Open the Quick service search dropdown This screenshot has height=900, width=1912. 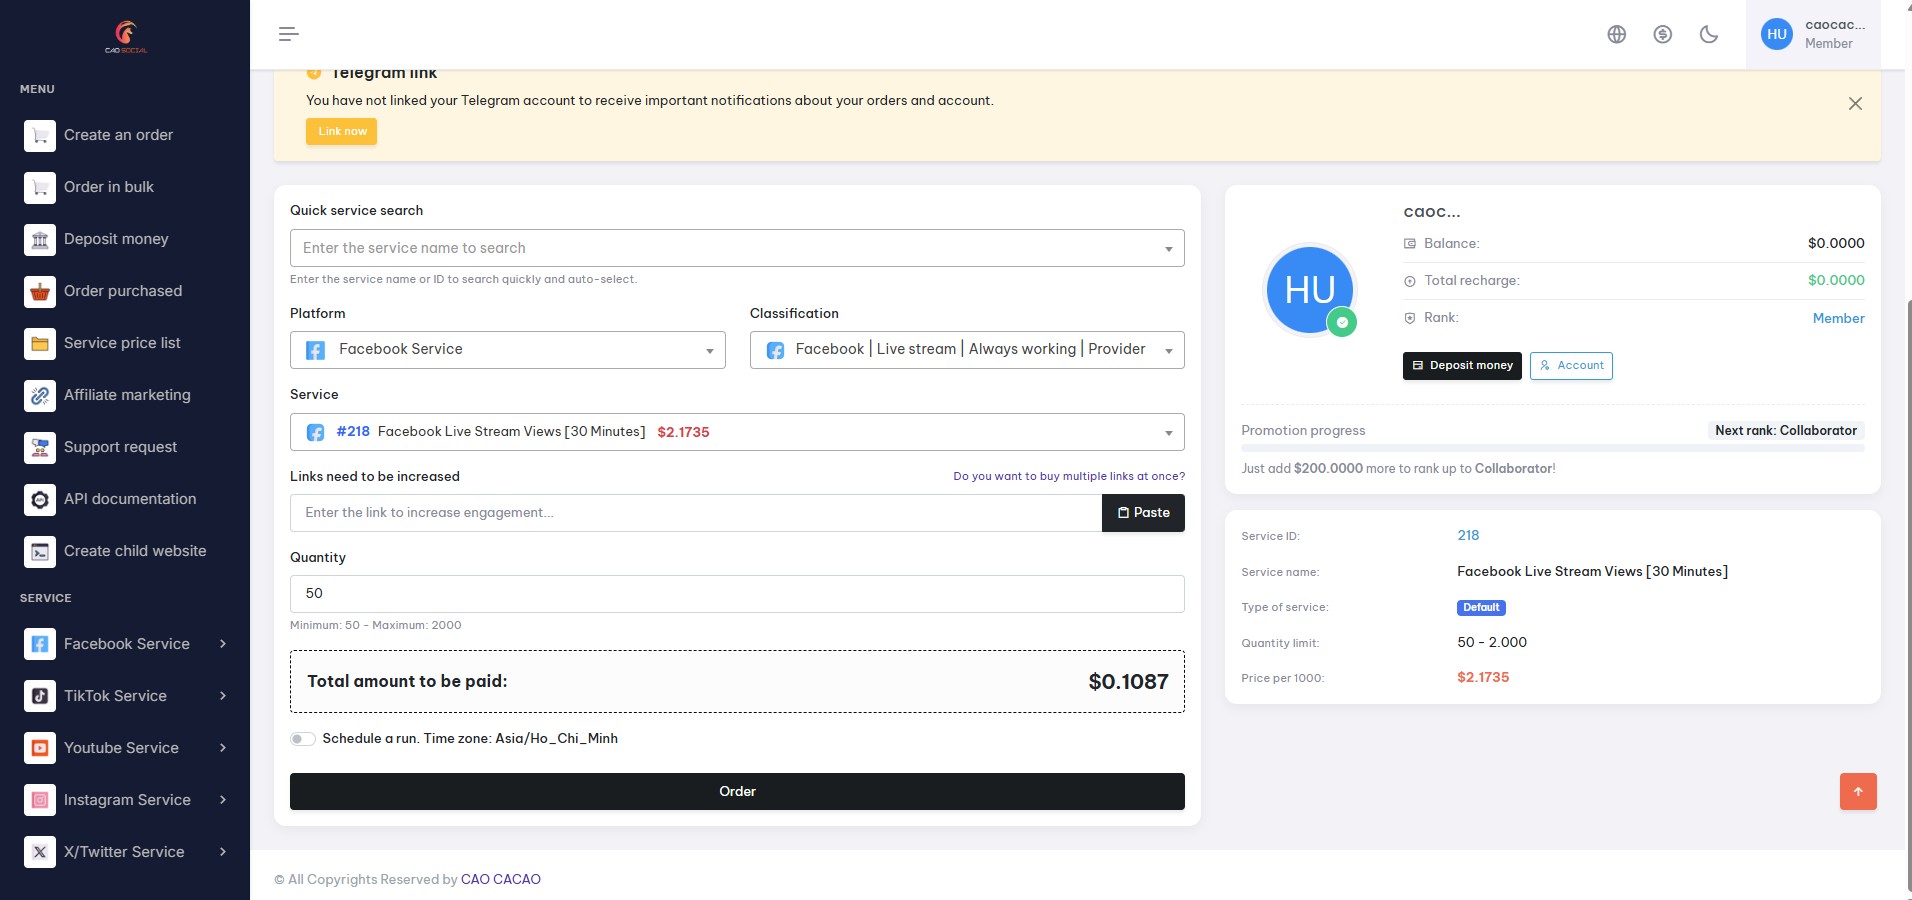pos(737,248)
